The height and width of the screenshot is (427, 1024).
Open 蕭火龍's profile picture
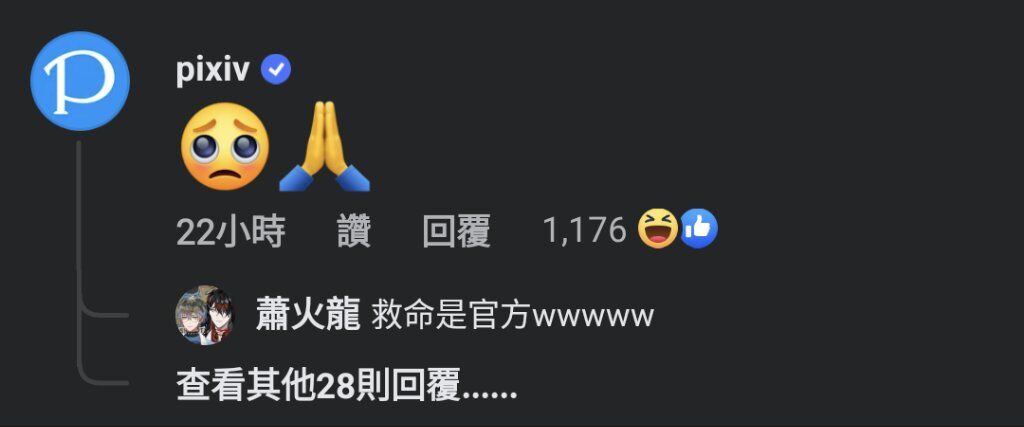pos(206,315)
